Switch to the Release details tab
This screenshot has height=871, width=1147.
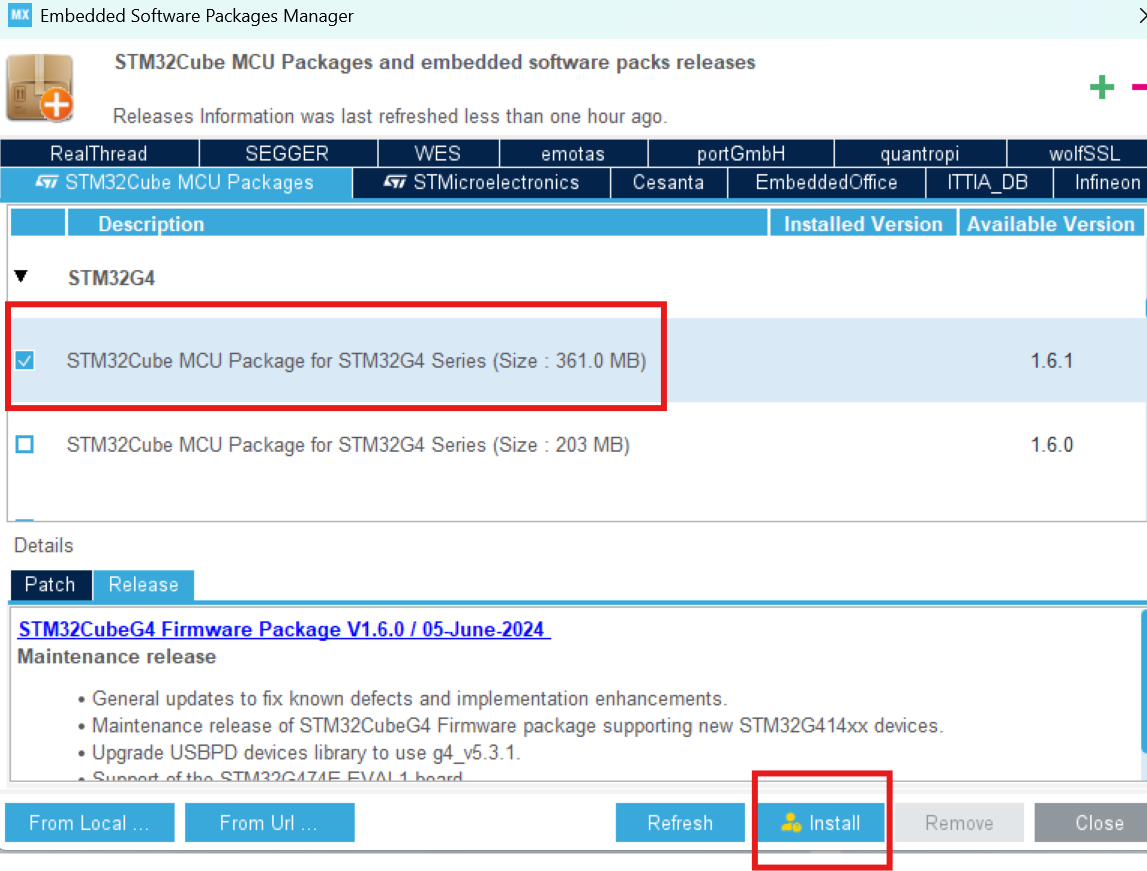click(x=143, y=585)
